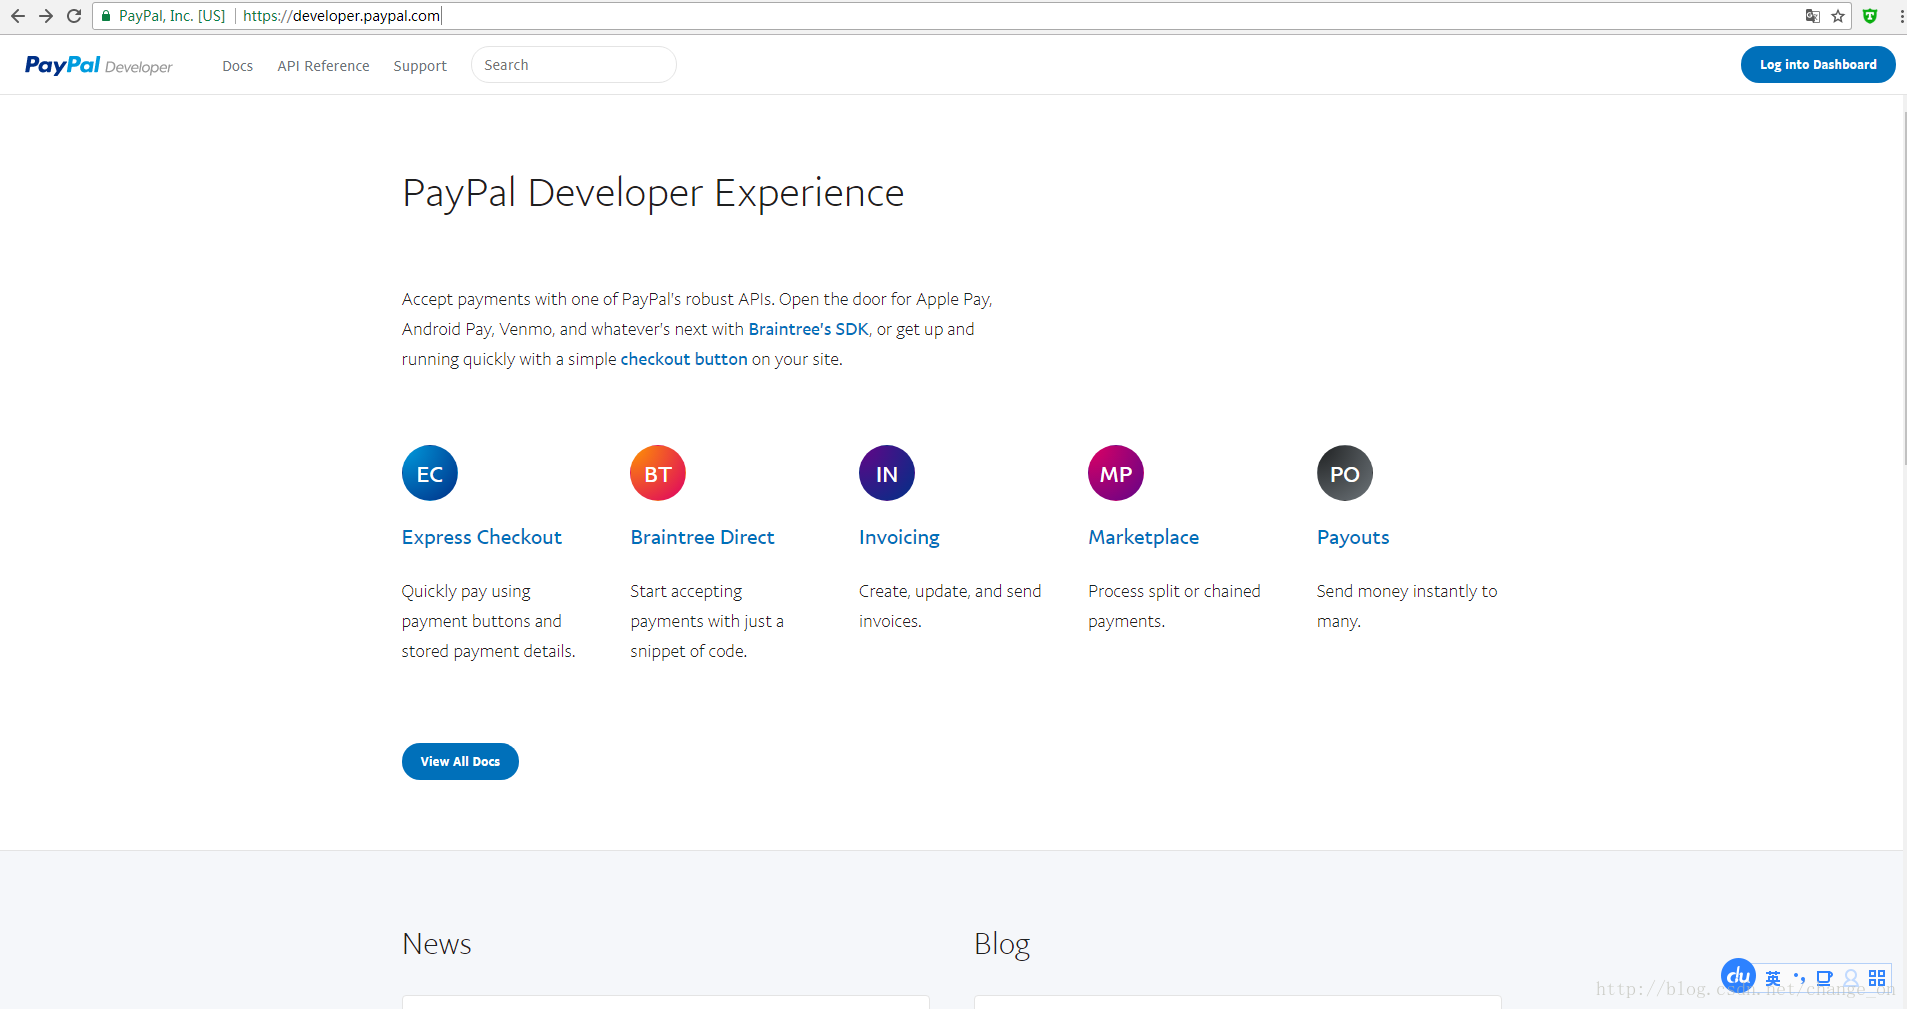Click the Baidu input method 'du' logo

pyautogui.click(x=1738, y=976)
